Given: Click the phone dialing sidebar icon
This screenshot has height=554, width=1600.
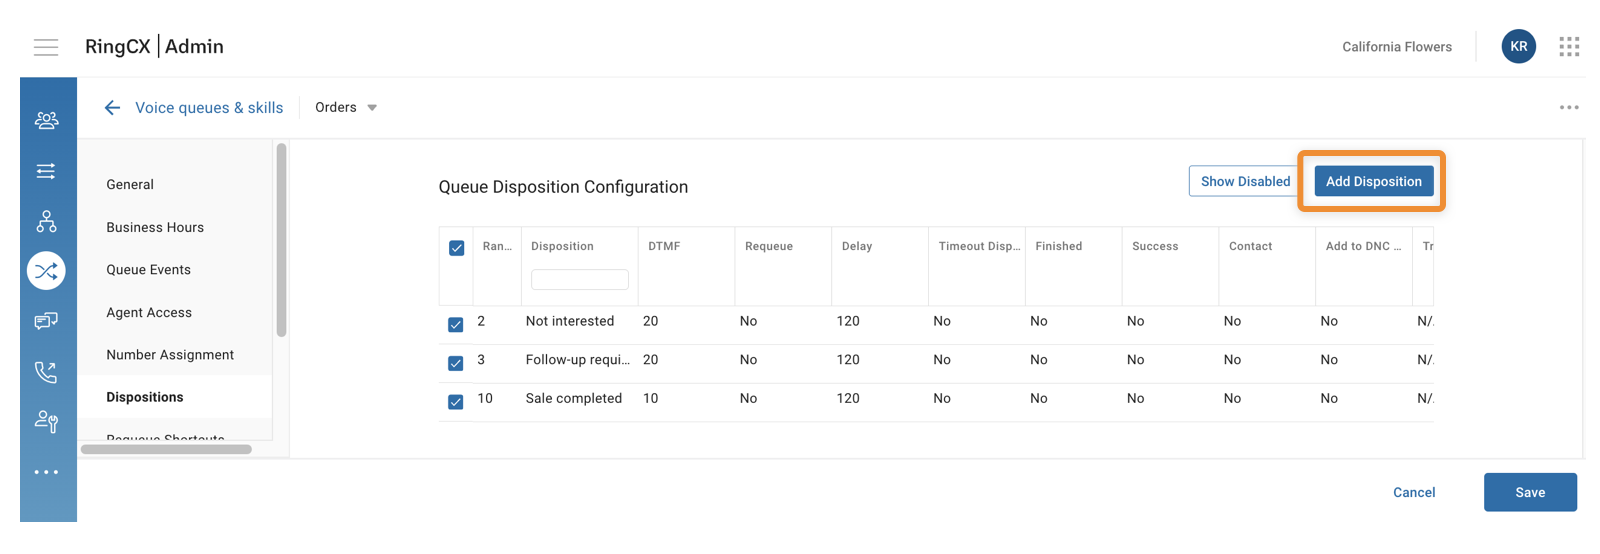Looking at the screenshot, I should pos(46,372).
